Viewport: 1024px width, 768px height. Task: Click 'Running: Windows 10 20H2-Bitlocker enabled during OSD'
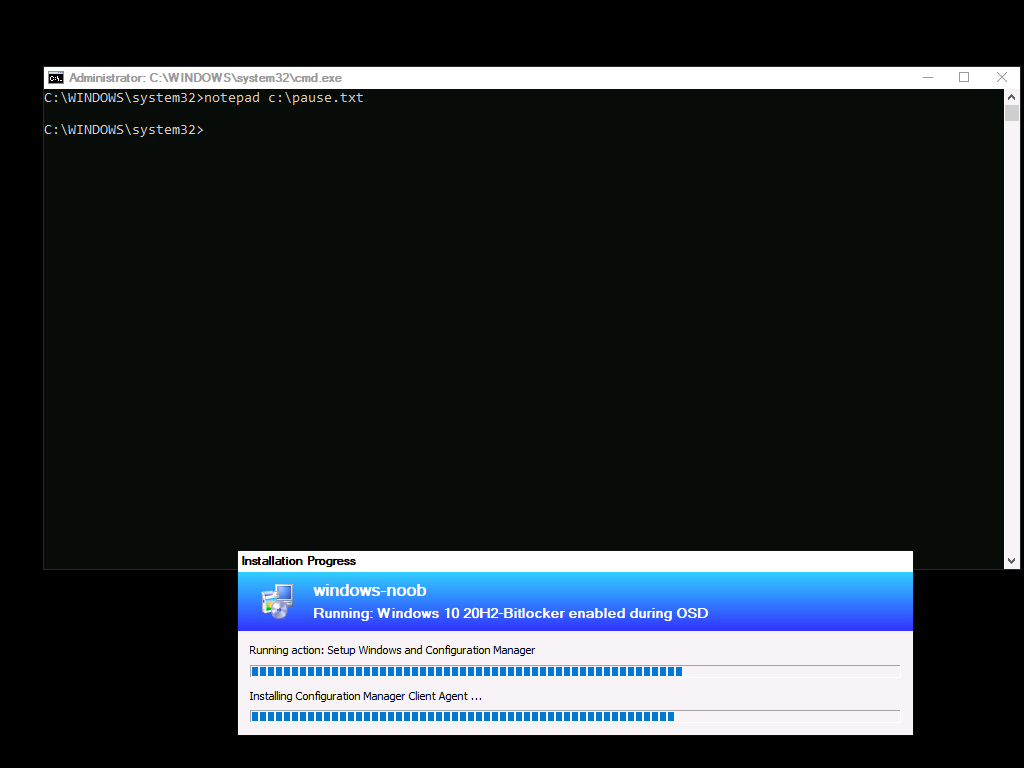coord(511,613)
